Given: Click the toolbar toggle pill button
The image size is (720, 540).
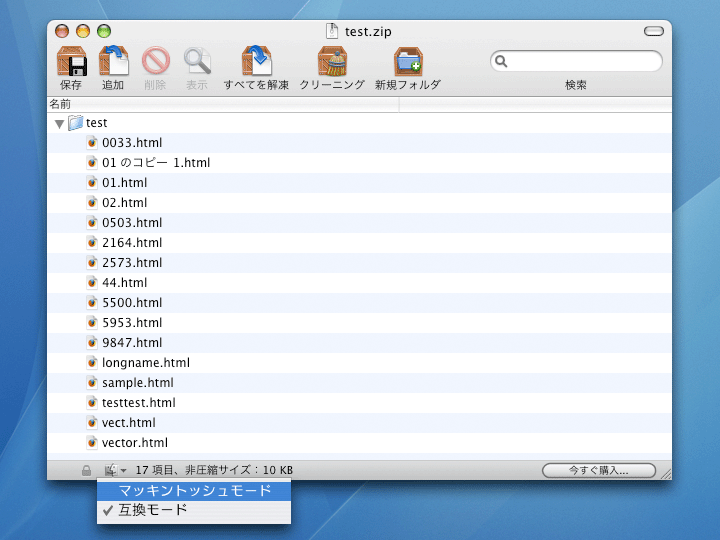Looking at the screenshot, I should click(653, 31).
